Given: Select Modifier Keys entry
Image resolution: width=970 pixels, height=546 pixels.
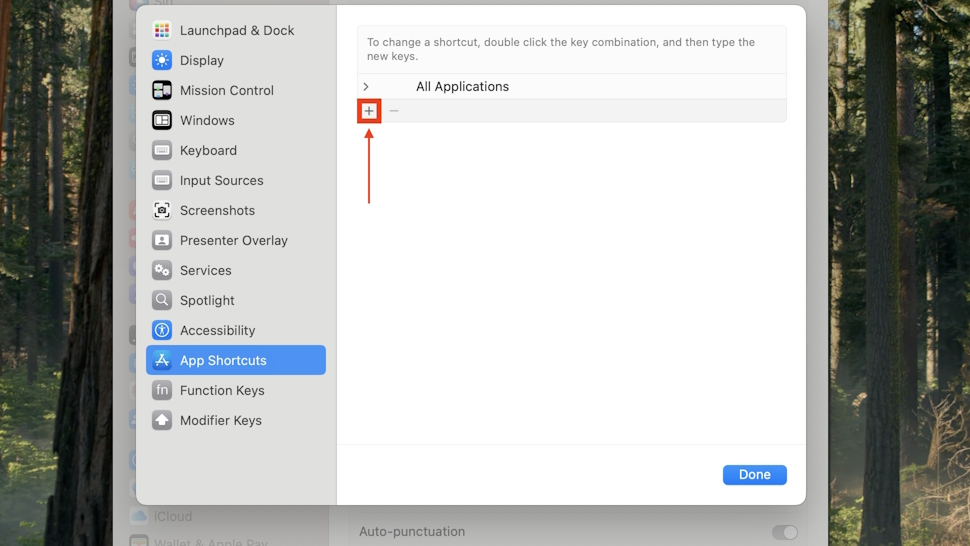Looking at the screenshot, I should [236, 420].
